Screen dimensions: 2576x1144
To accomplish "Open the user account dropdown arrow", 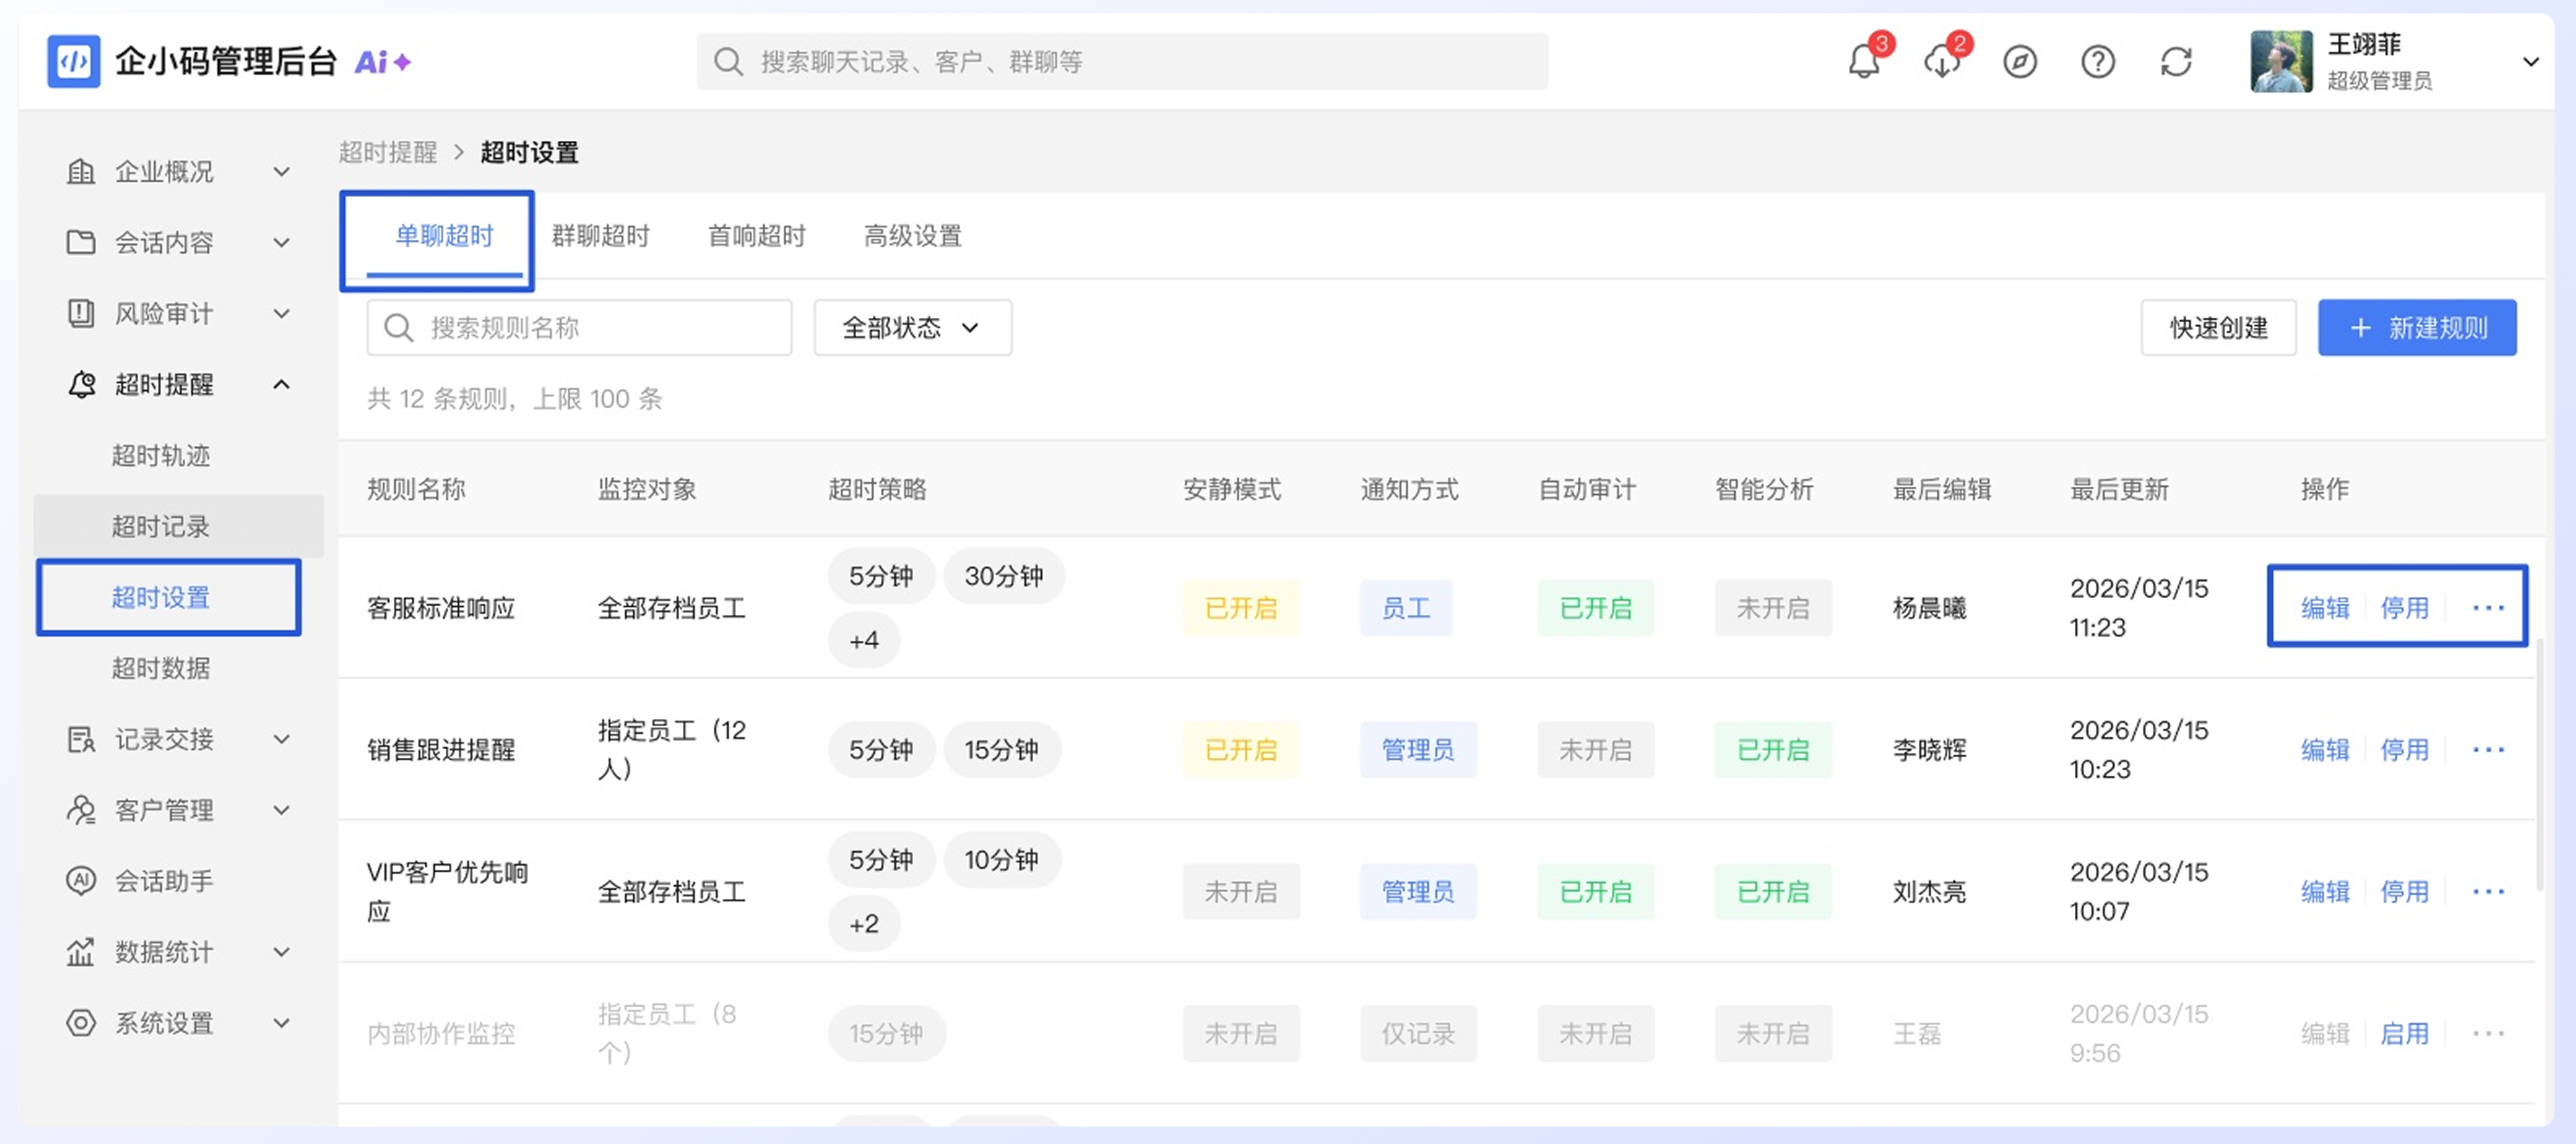I will click(2530, 62).
